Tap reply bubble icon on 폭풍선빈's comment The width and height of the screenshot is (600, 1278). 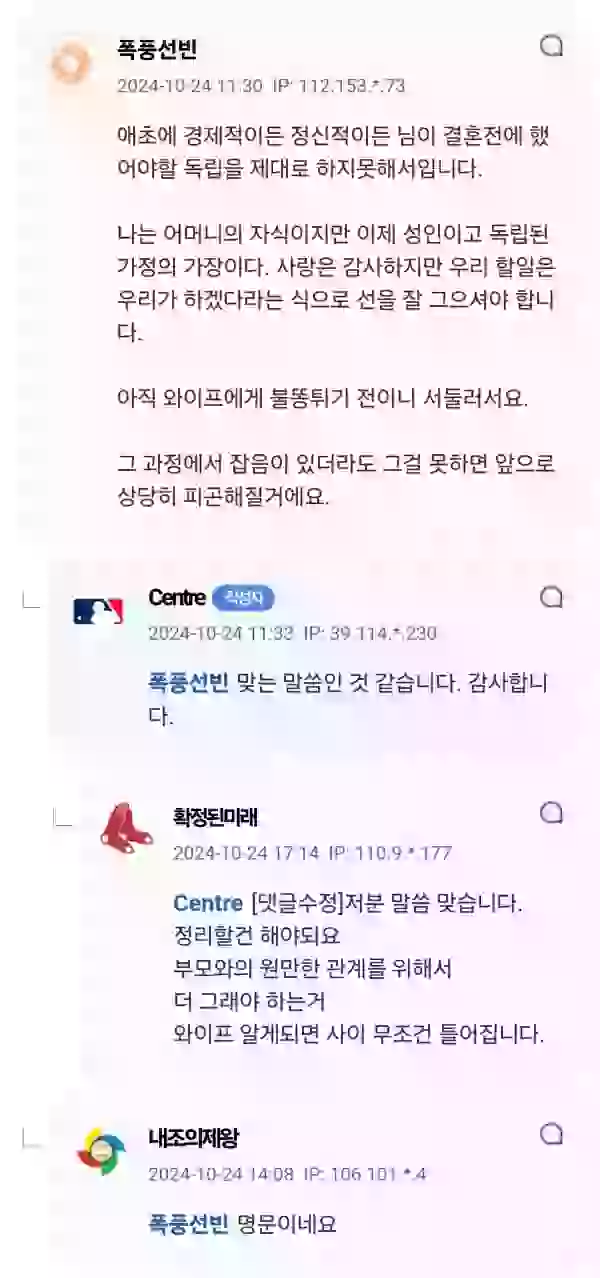tap(551, 46)
